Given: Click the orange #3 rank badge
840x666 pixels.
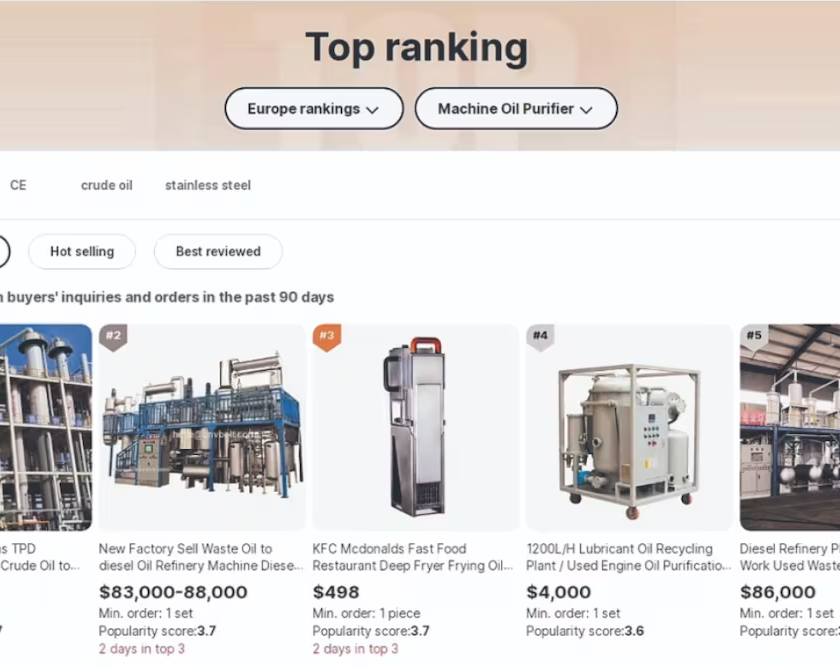Looking at the screenshot, I should pos(327,337).
